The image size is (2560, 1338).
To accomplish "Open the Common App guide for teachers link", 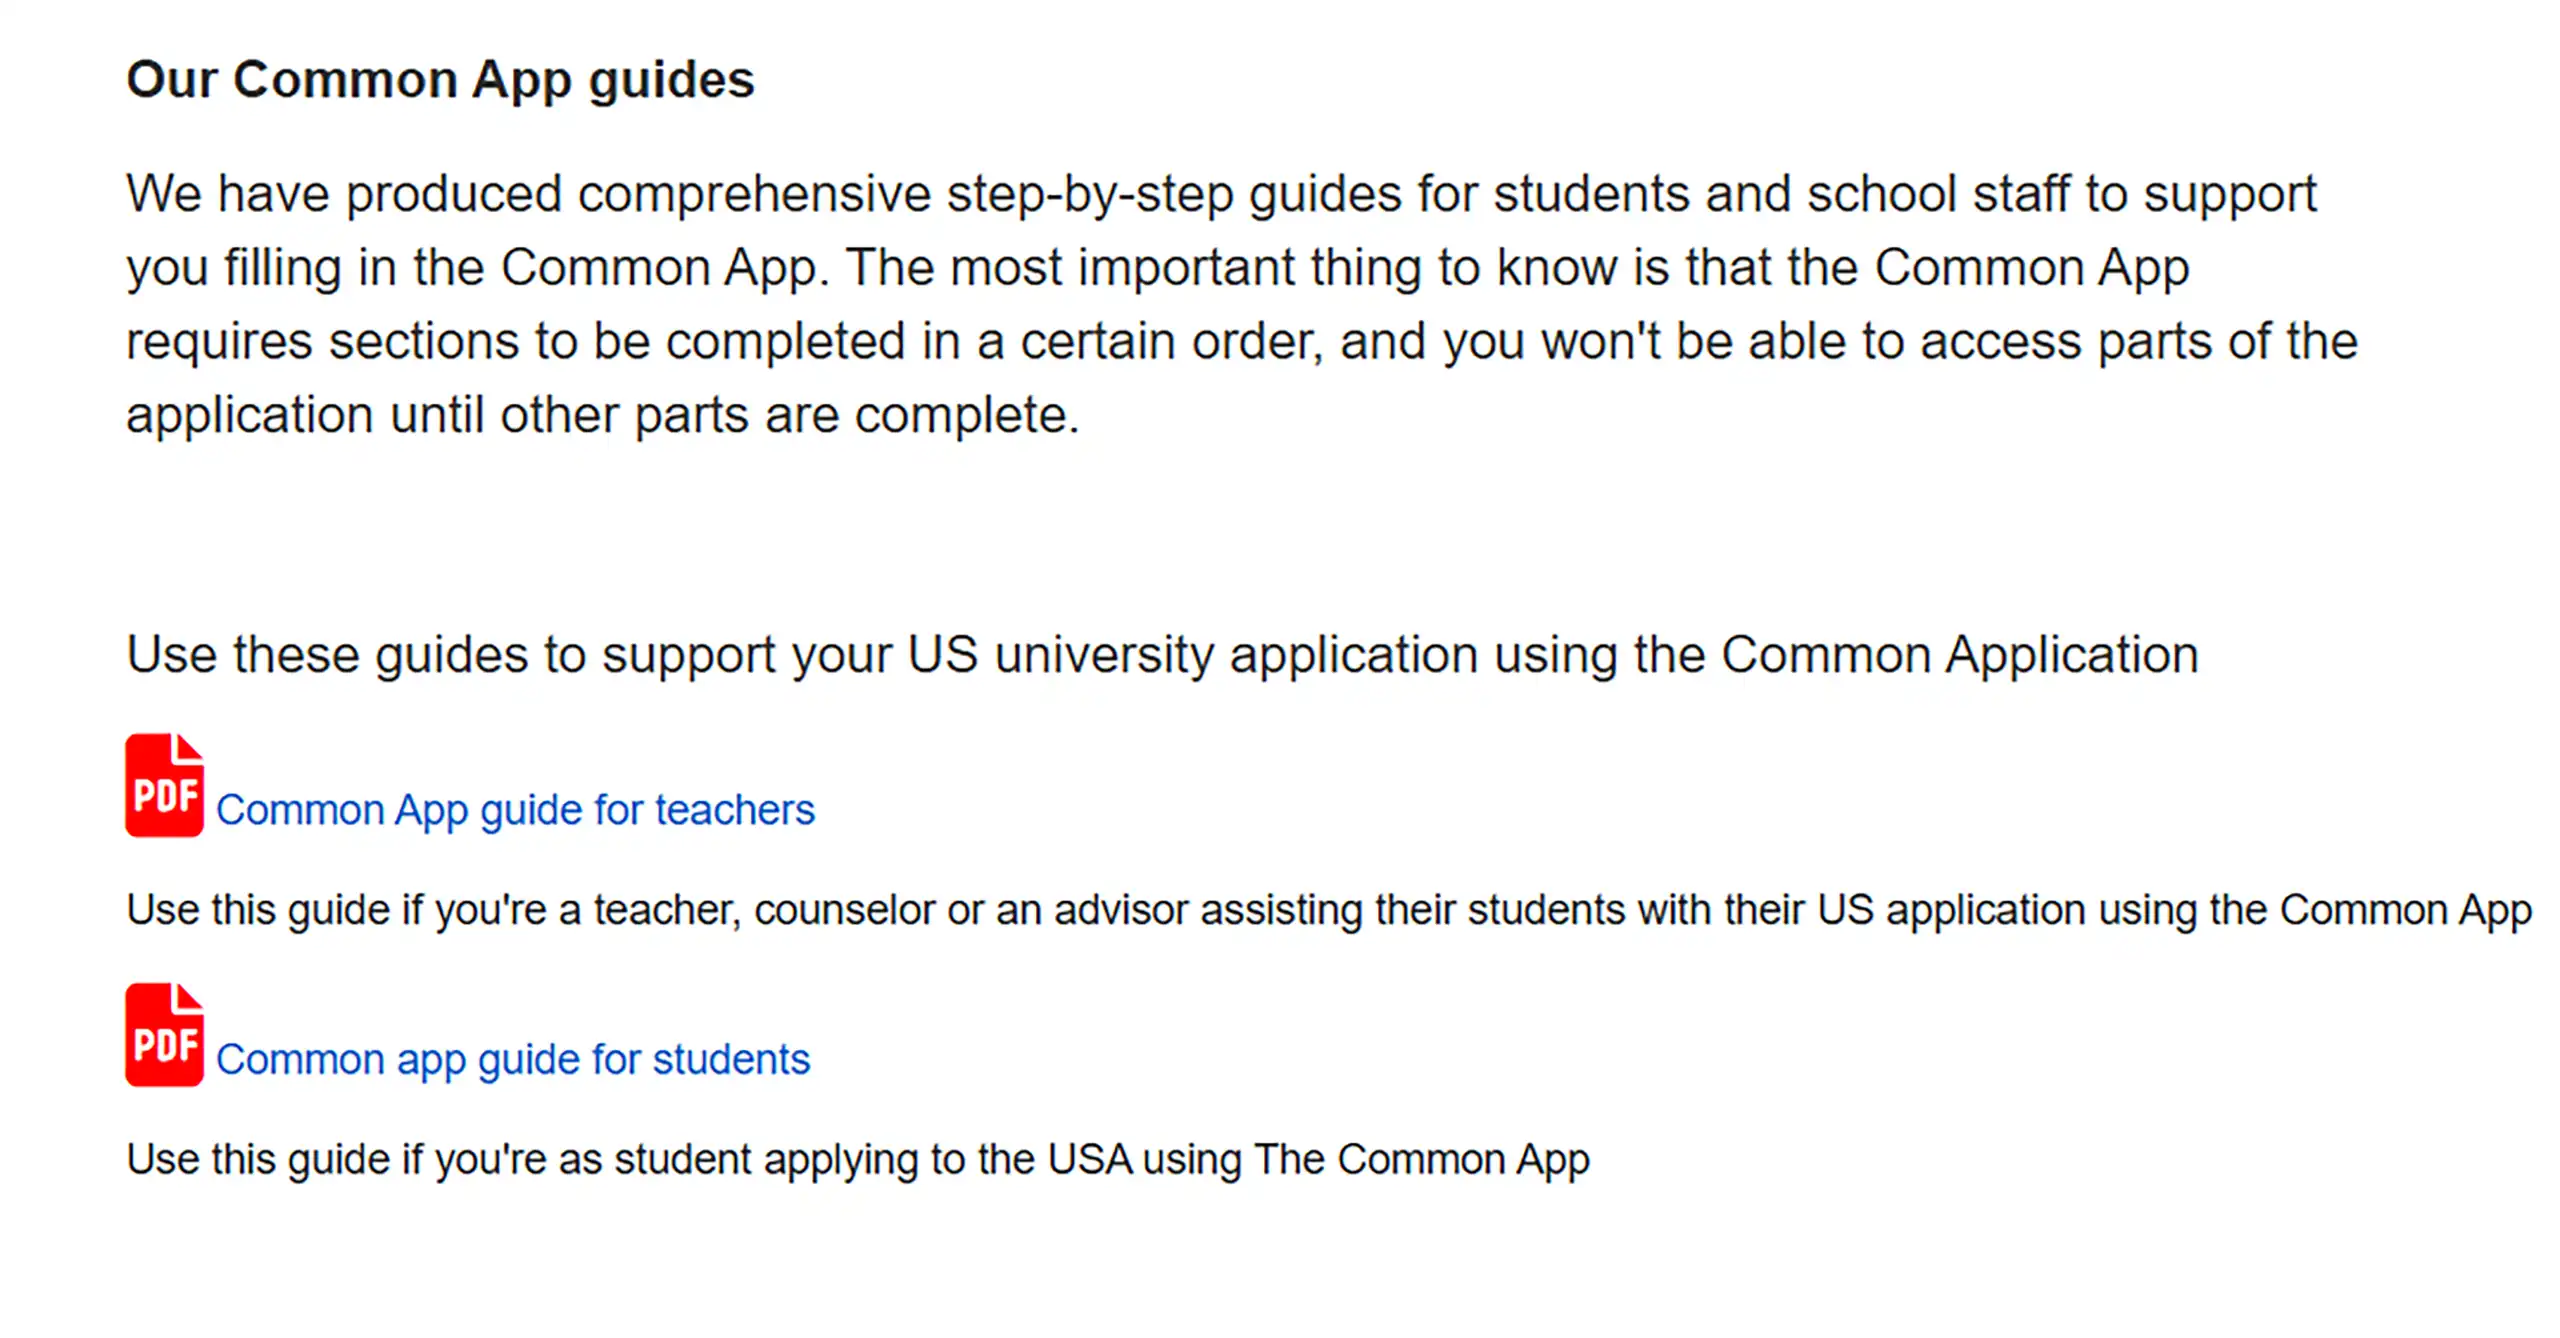I will pos(515,810).
